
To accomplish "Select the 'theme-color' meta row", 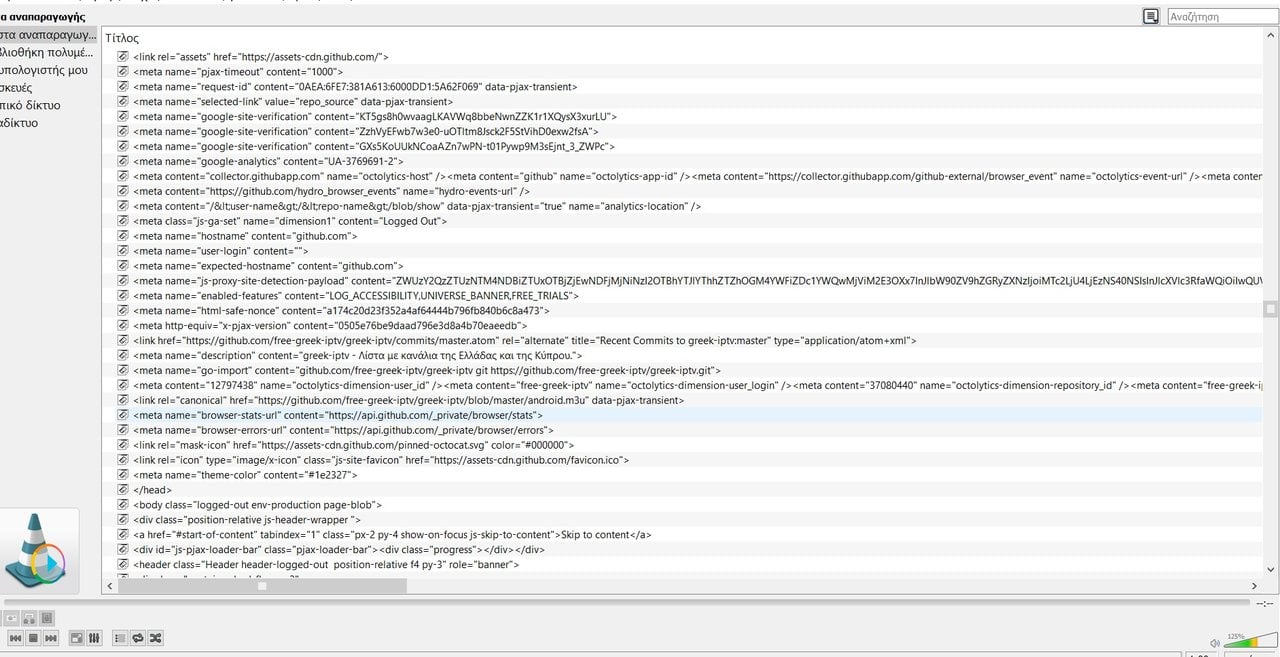I will click(x=683, y=475).
